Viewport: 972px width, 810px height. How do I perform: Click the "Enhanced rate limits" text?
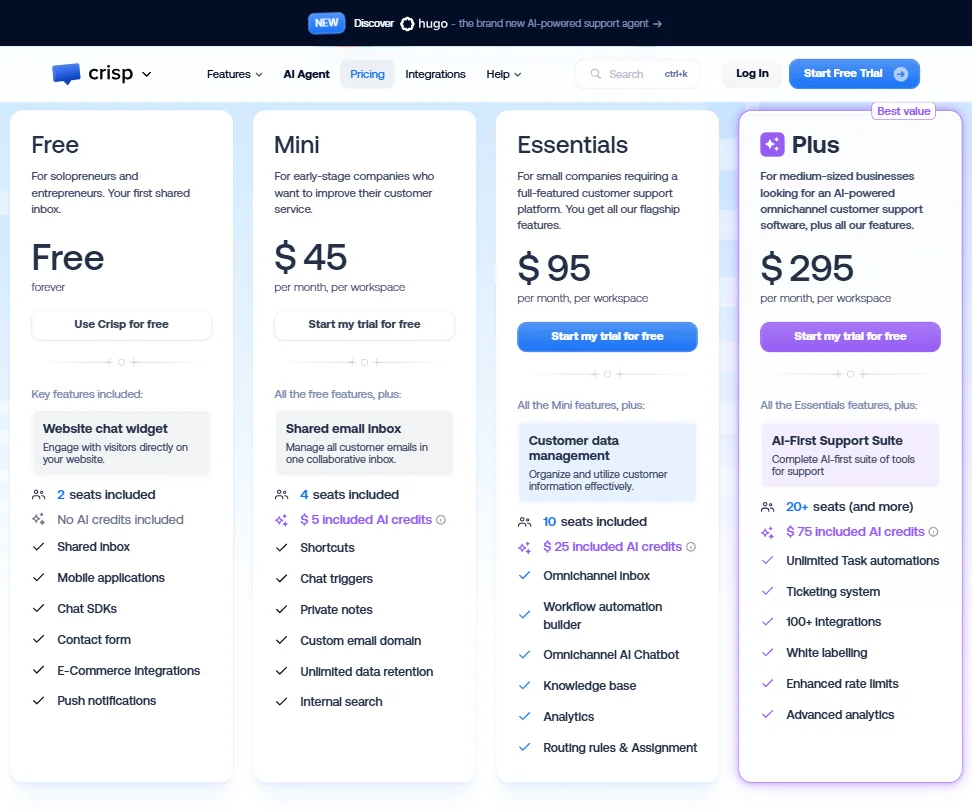click(842, 684)
